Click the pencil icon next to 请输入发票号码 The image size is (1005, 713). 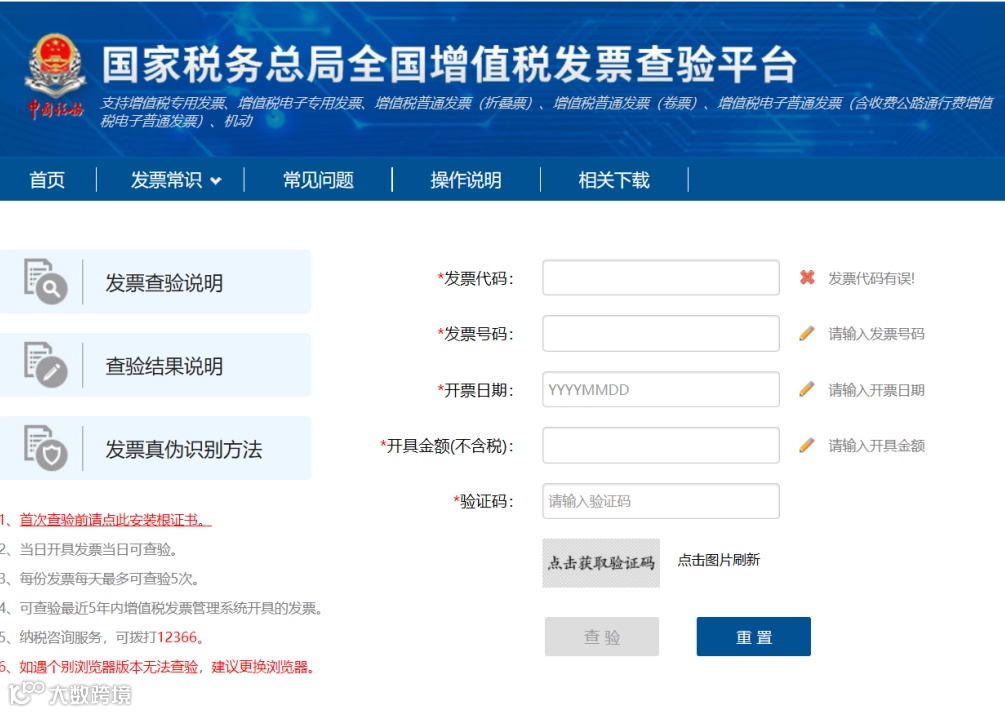click(x=807, y=333)
